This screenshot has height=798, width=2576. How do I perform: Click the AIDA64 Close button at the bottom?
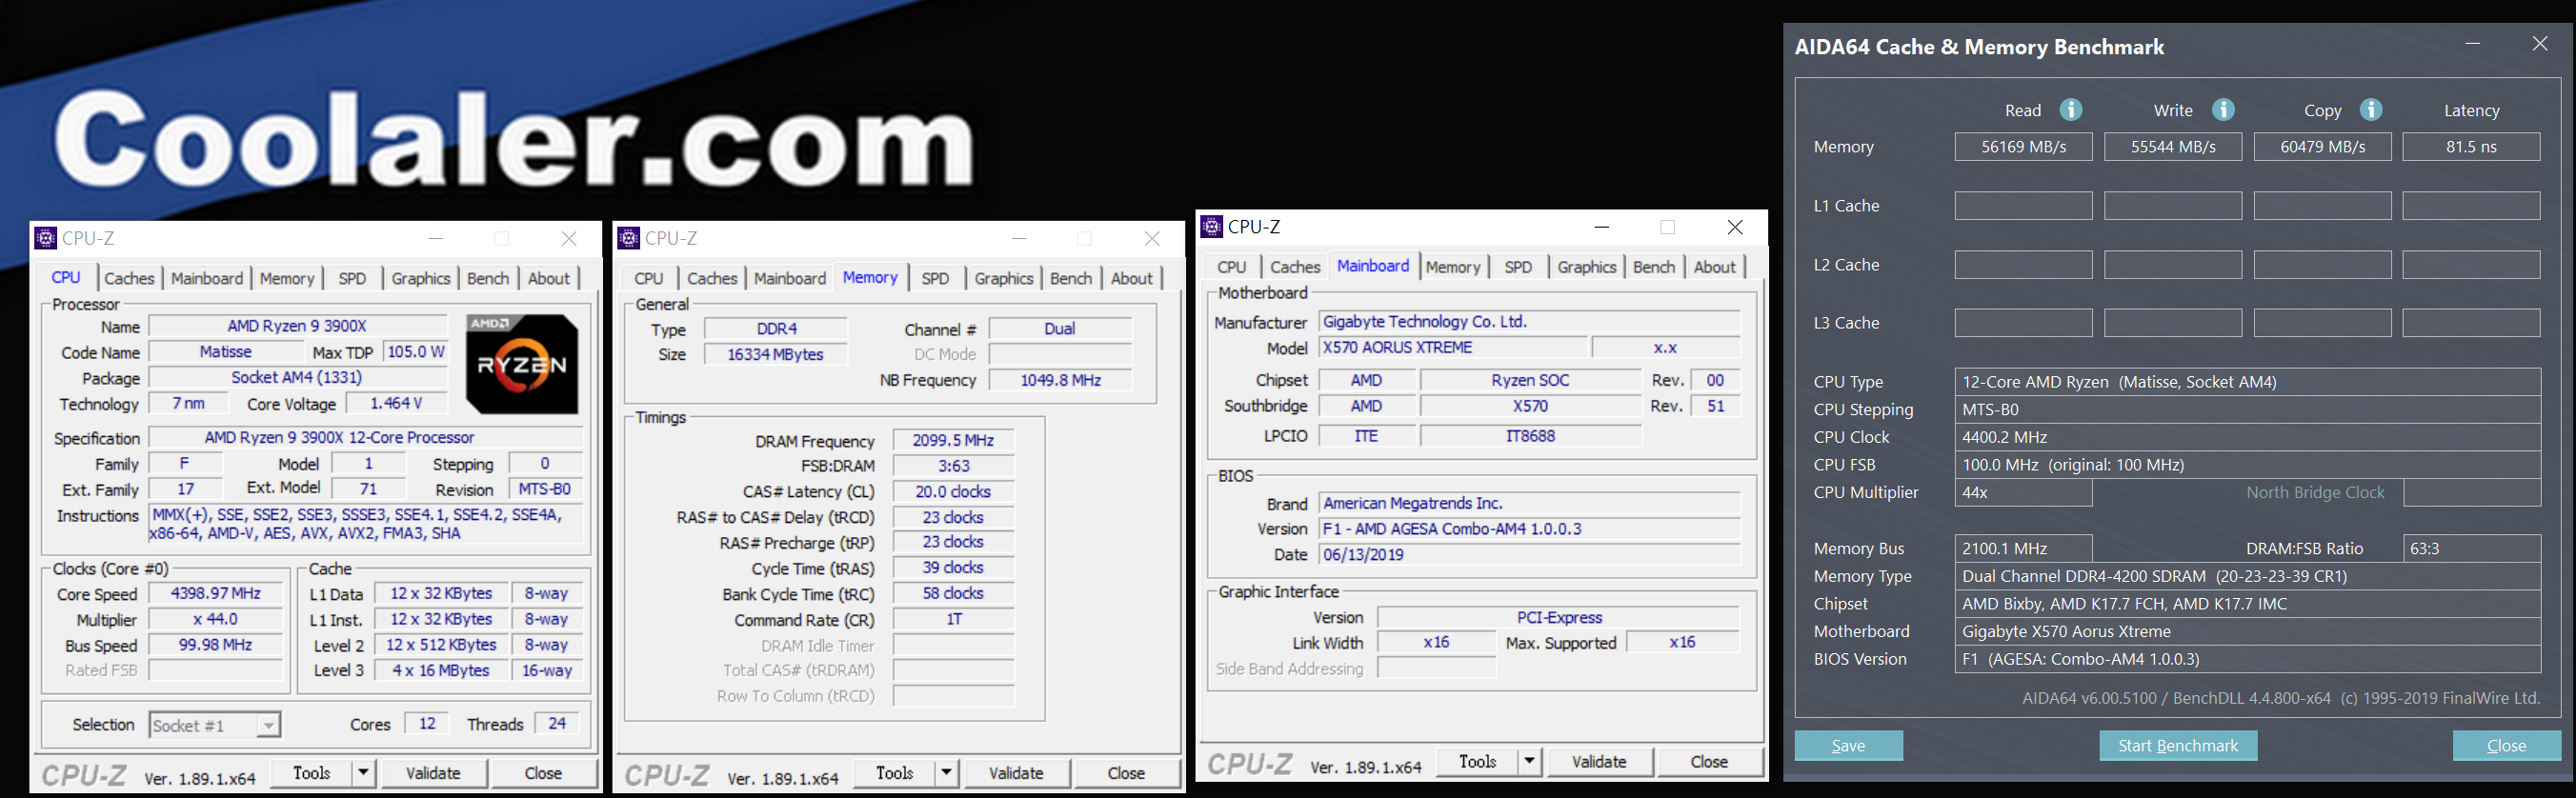[x=2506, y=746]
